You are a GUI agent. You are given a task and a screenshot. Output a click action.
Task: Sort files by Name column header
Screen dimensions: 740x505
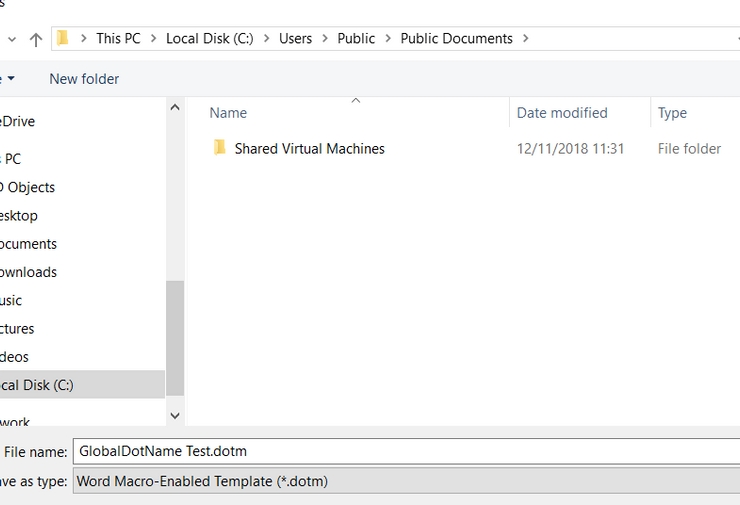click(x=229, y=113)
